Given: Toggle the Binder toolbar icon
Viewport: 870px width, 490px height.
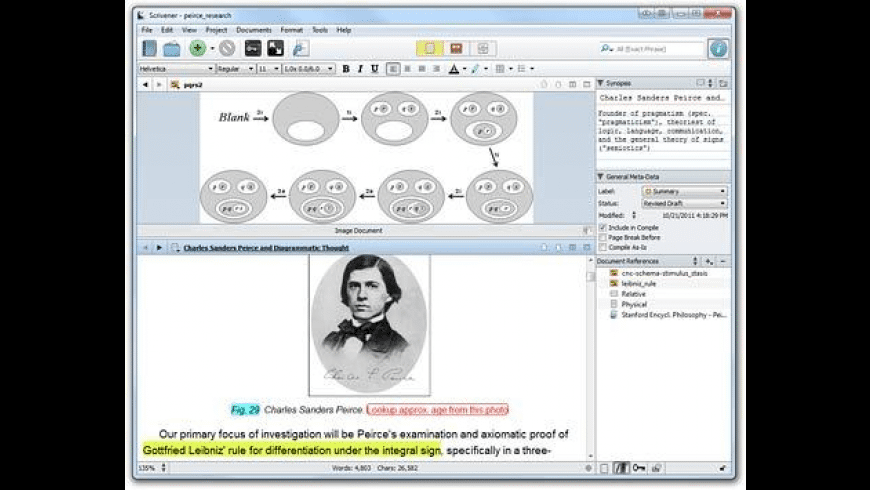Looking at the screenshot, I should point(149,48).
